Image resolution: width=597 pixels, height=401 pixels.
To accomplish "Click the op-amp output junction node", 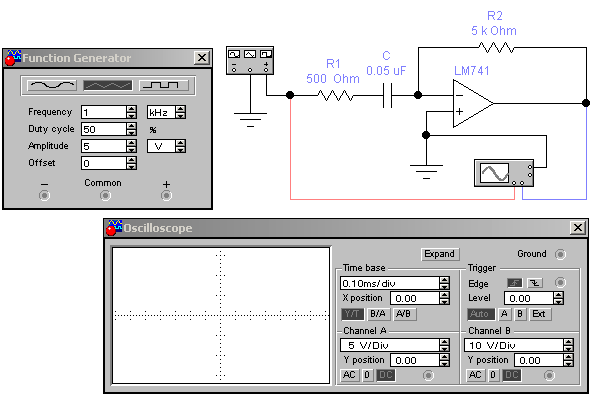I will click(x=586, y=103).
